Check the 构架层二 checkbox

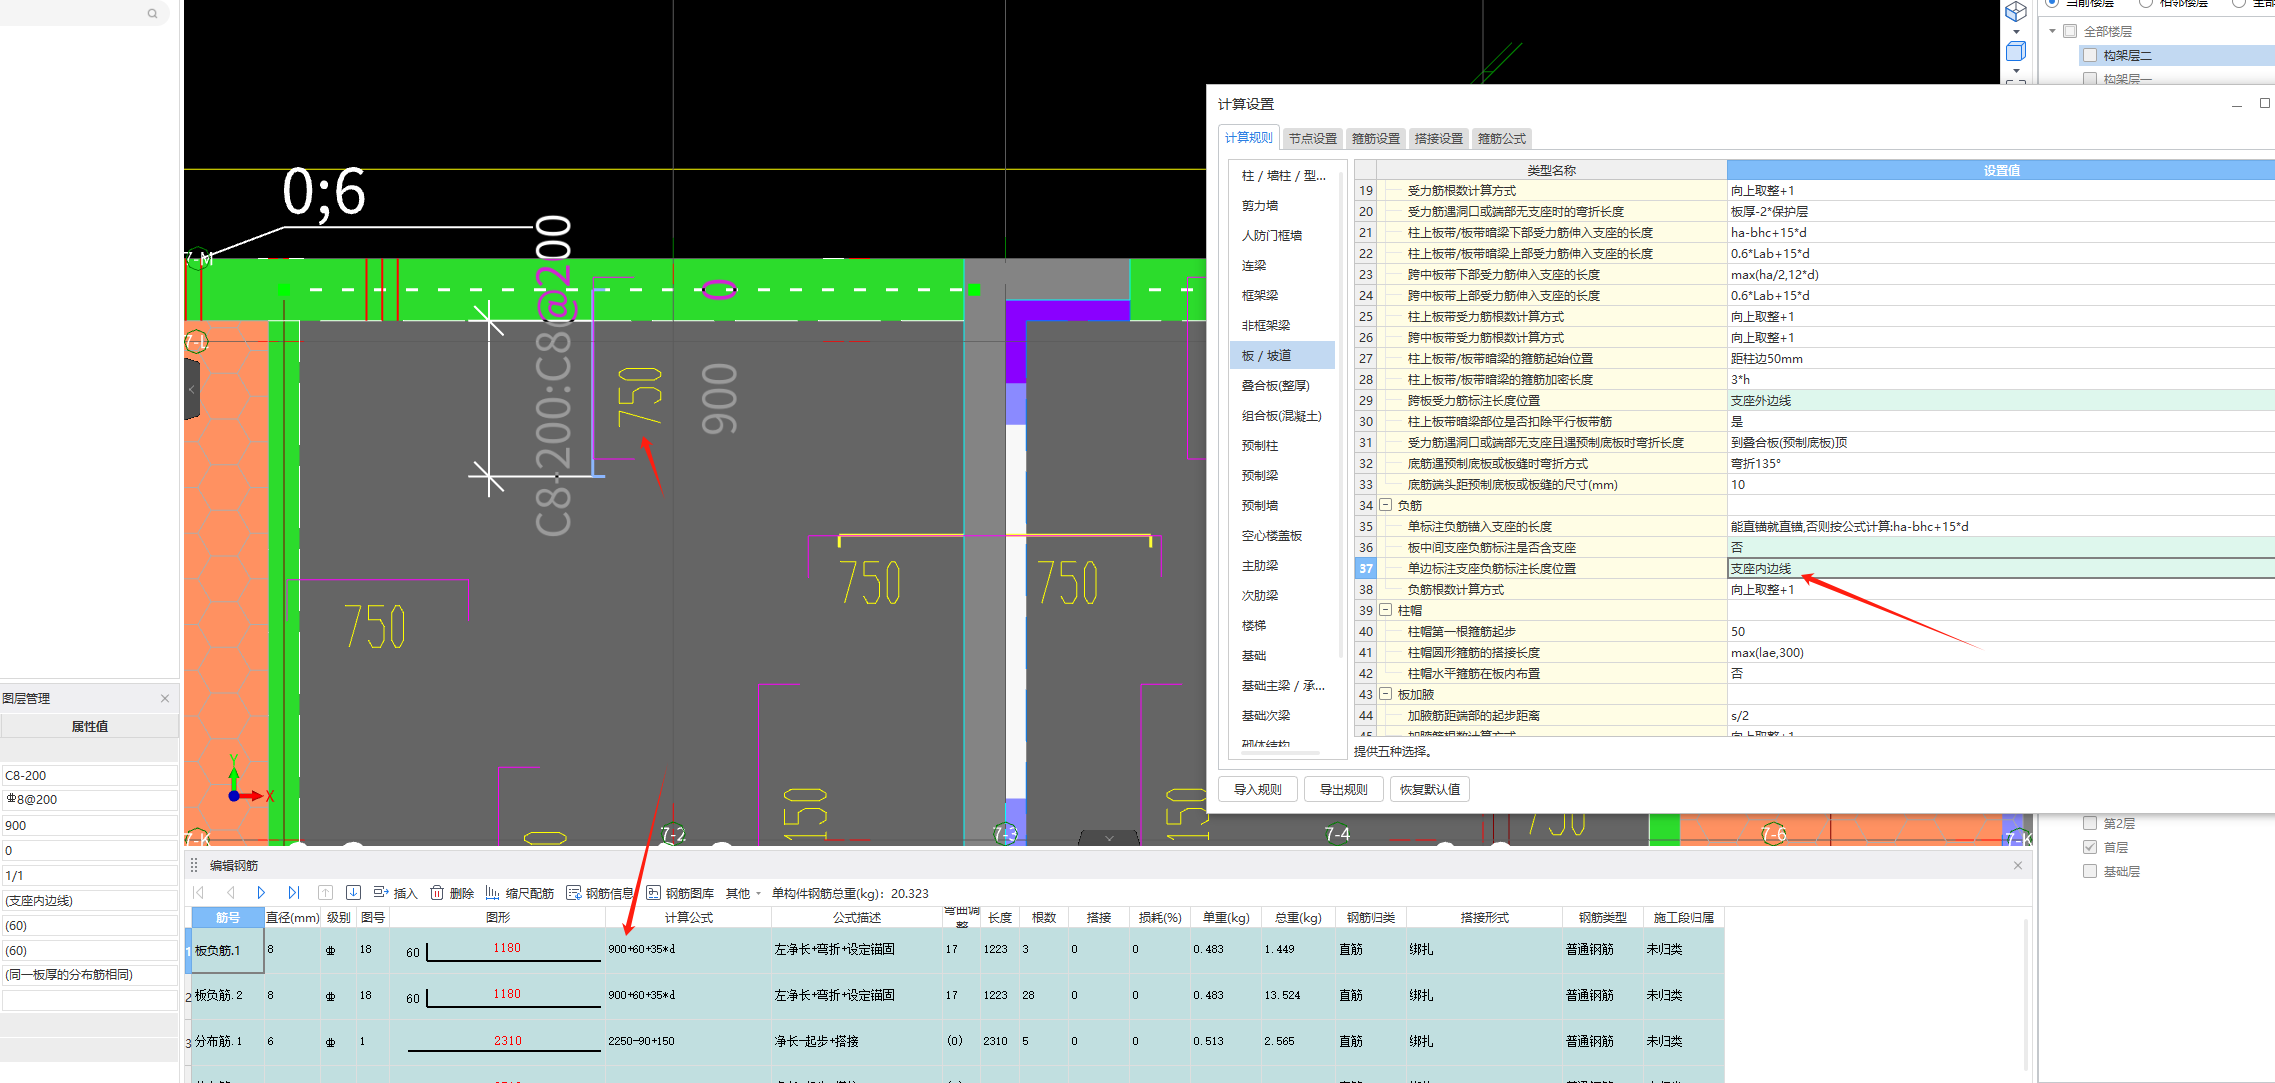(2090, 55)
